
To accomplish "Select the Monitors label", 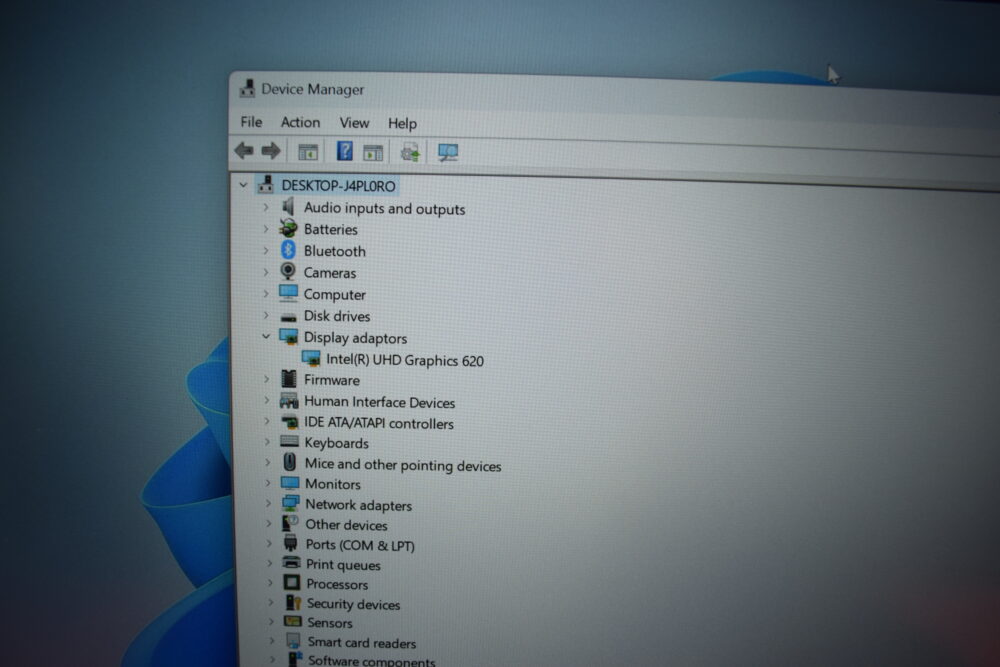I will coord(332,484).
